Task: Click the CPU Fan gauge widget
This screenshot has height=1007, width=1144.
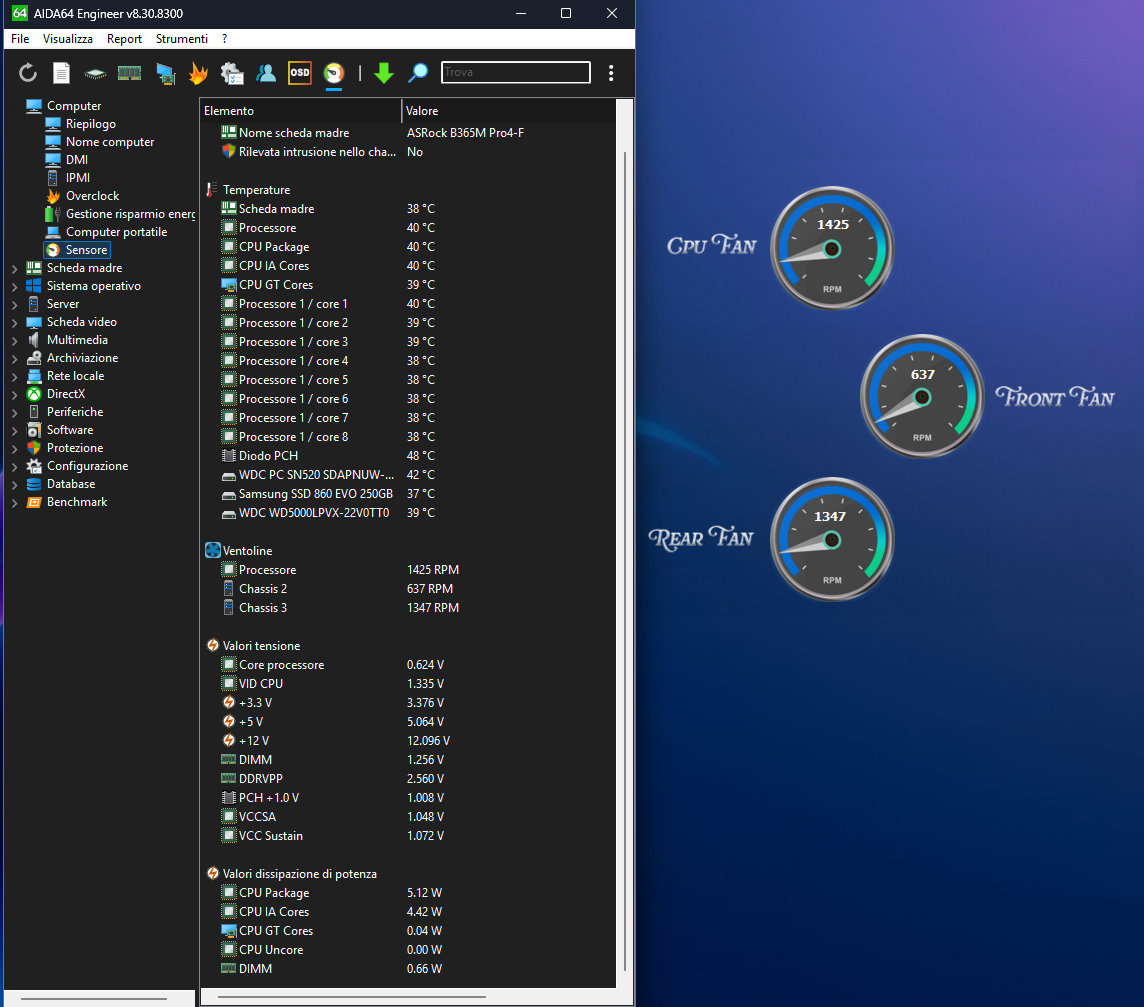Action: click(x=832, y=248)
